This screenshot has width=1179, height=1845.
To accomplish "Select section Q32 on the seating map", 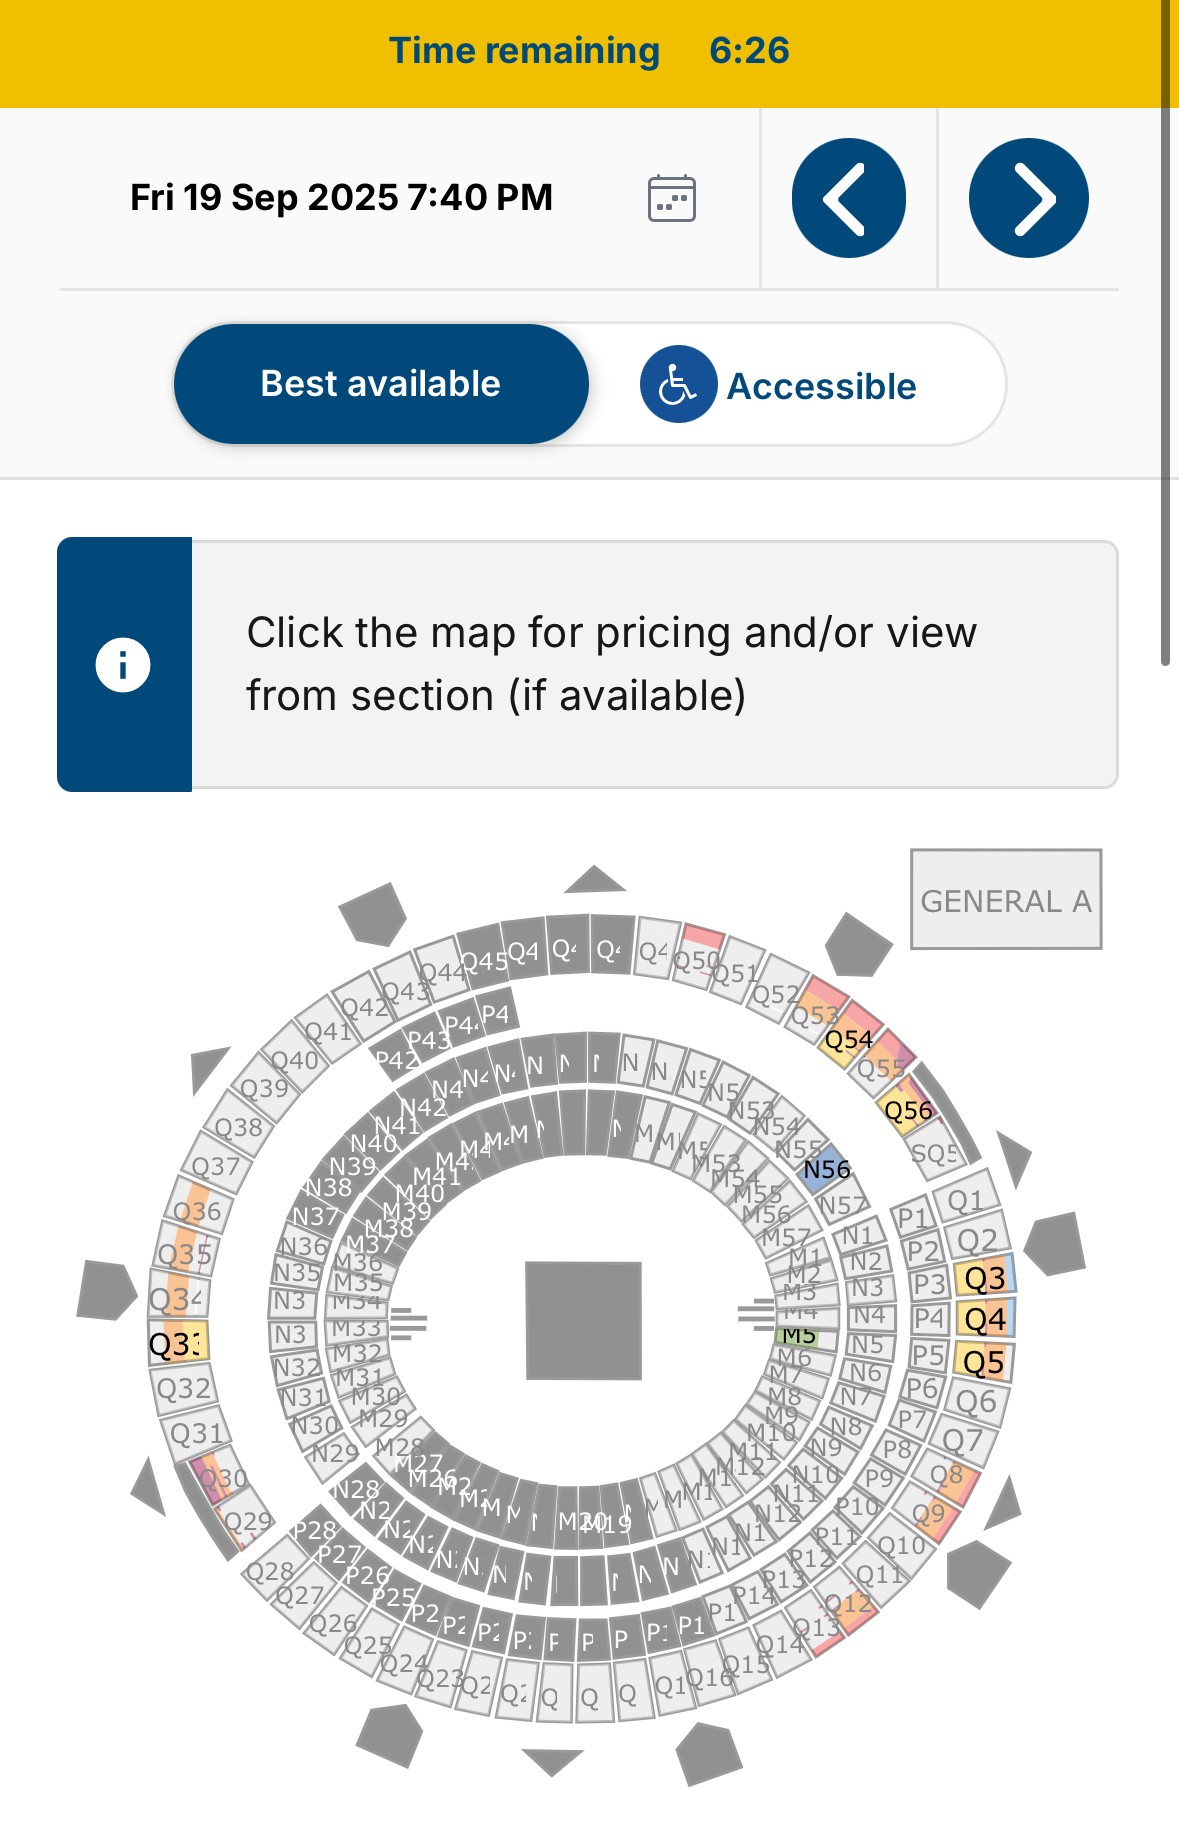I will 185,1388.
